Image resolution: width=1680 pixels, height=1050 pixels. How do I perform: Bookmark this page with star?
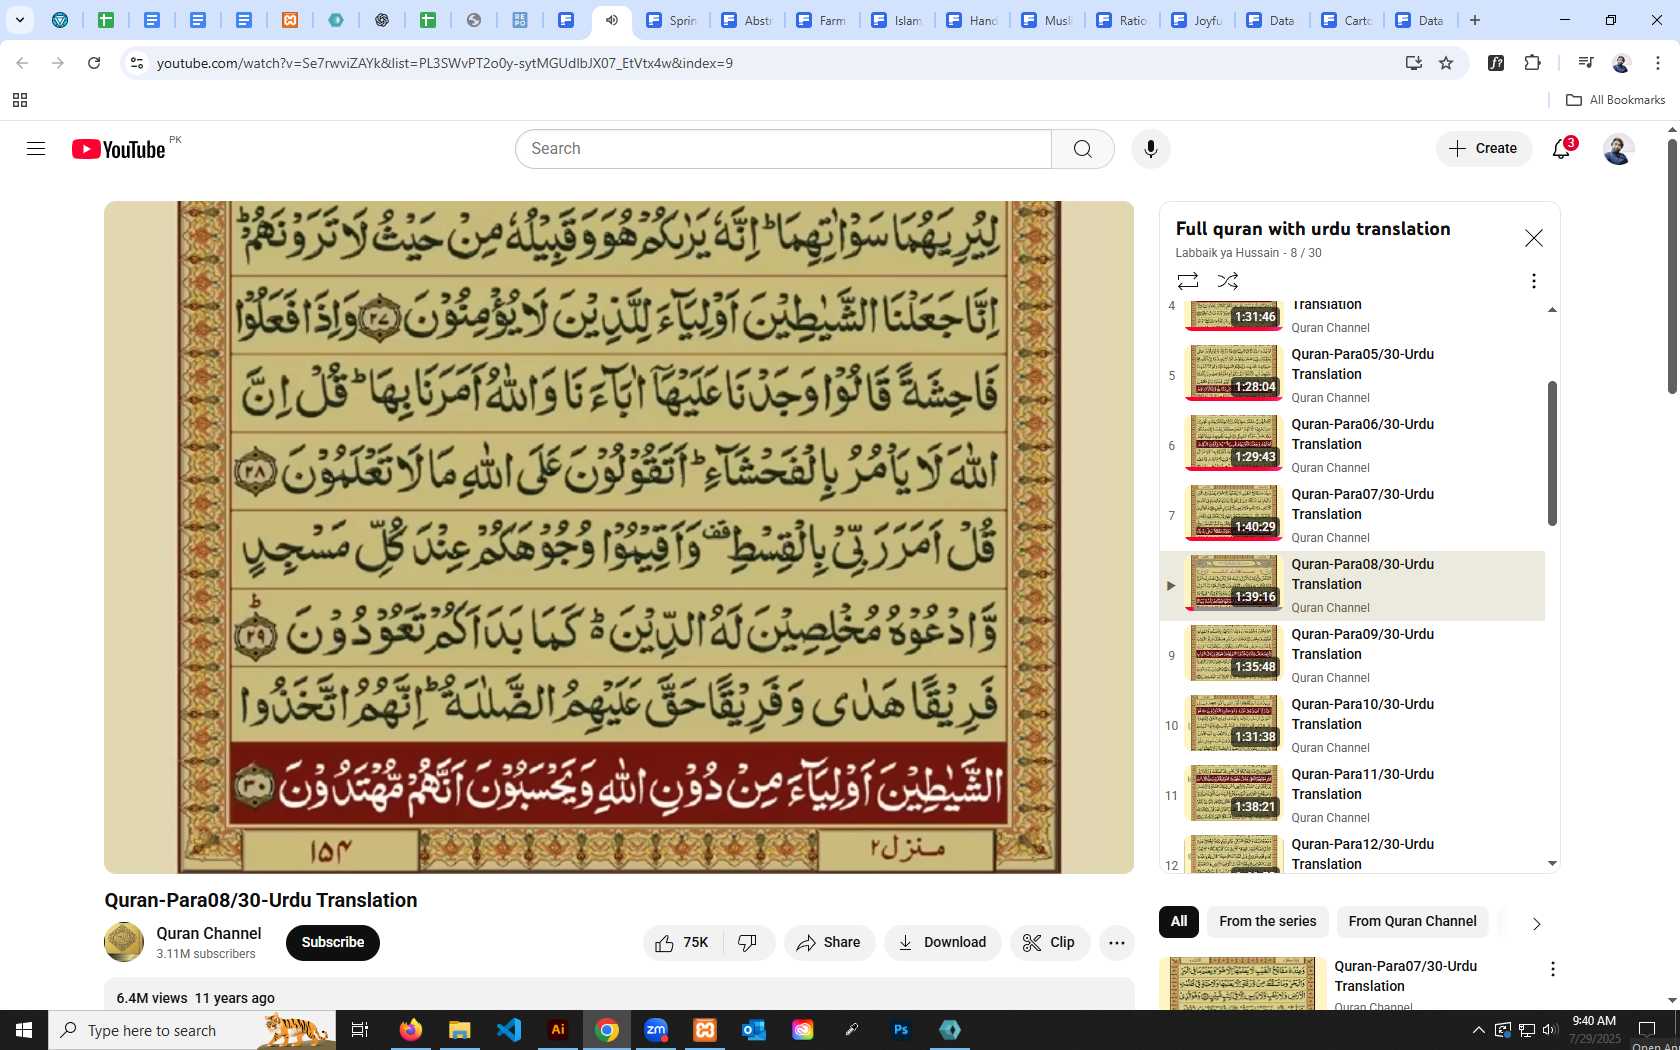(x=1446, y=63)
